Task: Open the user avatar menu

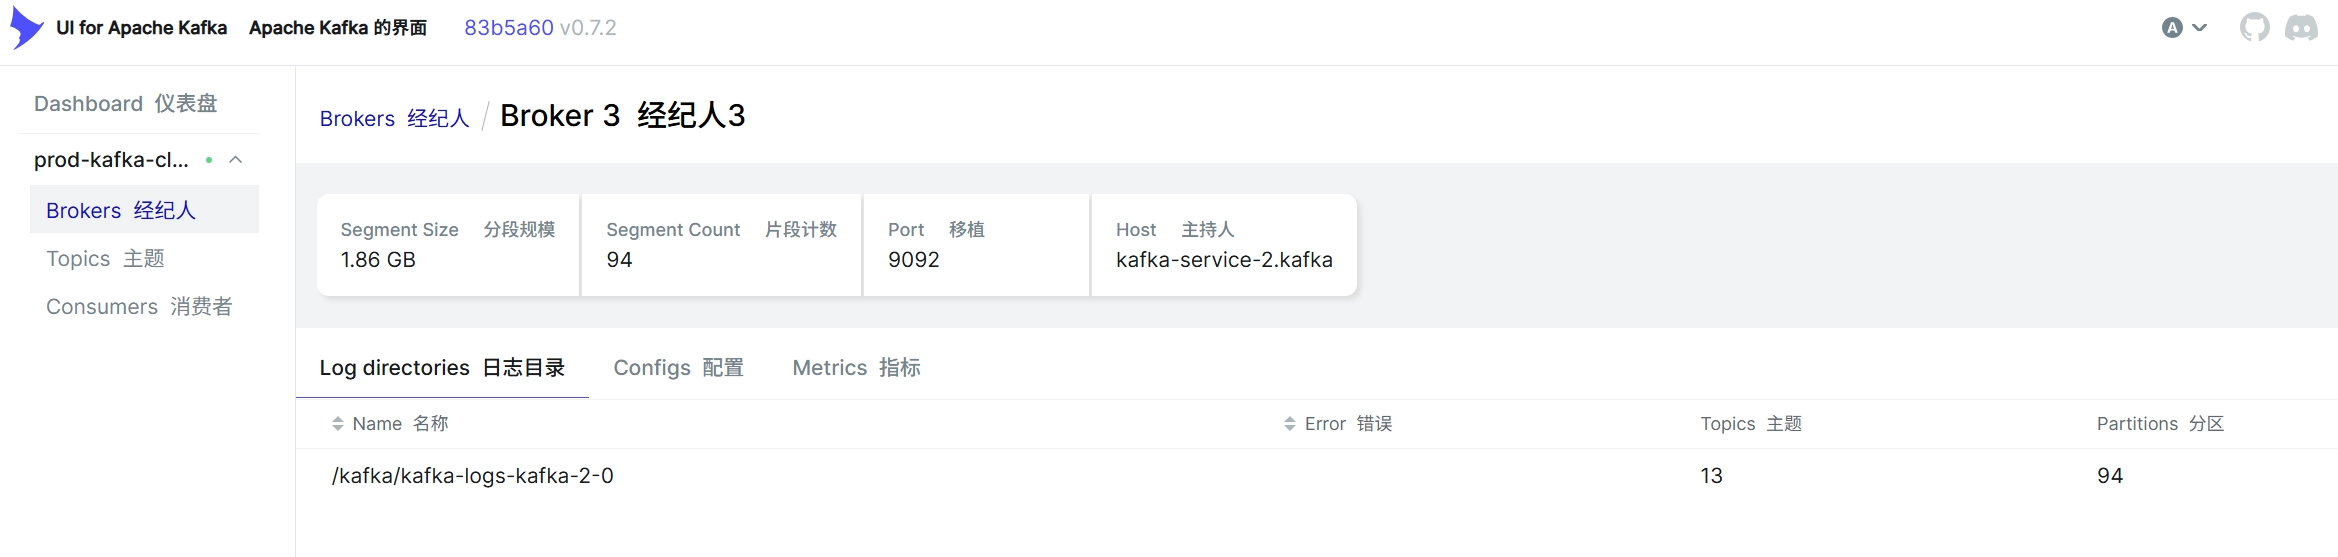Action: tap(2184, 28)
